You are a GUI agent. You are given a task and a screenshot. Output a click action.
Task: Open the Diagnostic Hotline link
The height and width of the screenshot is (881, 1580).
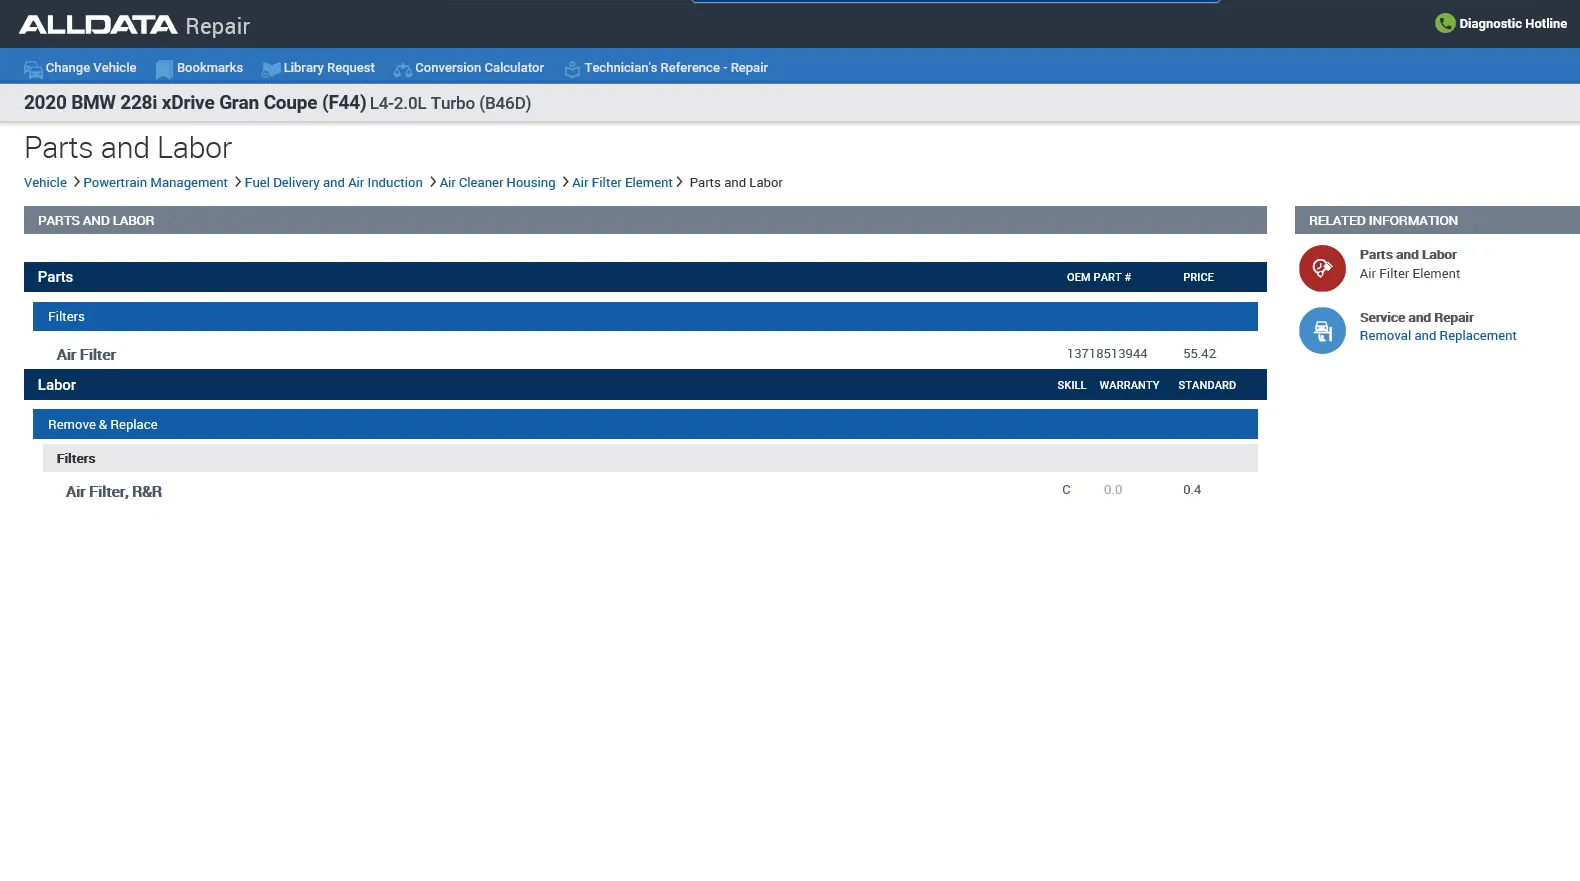(1512, 24)
